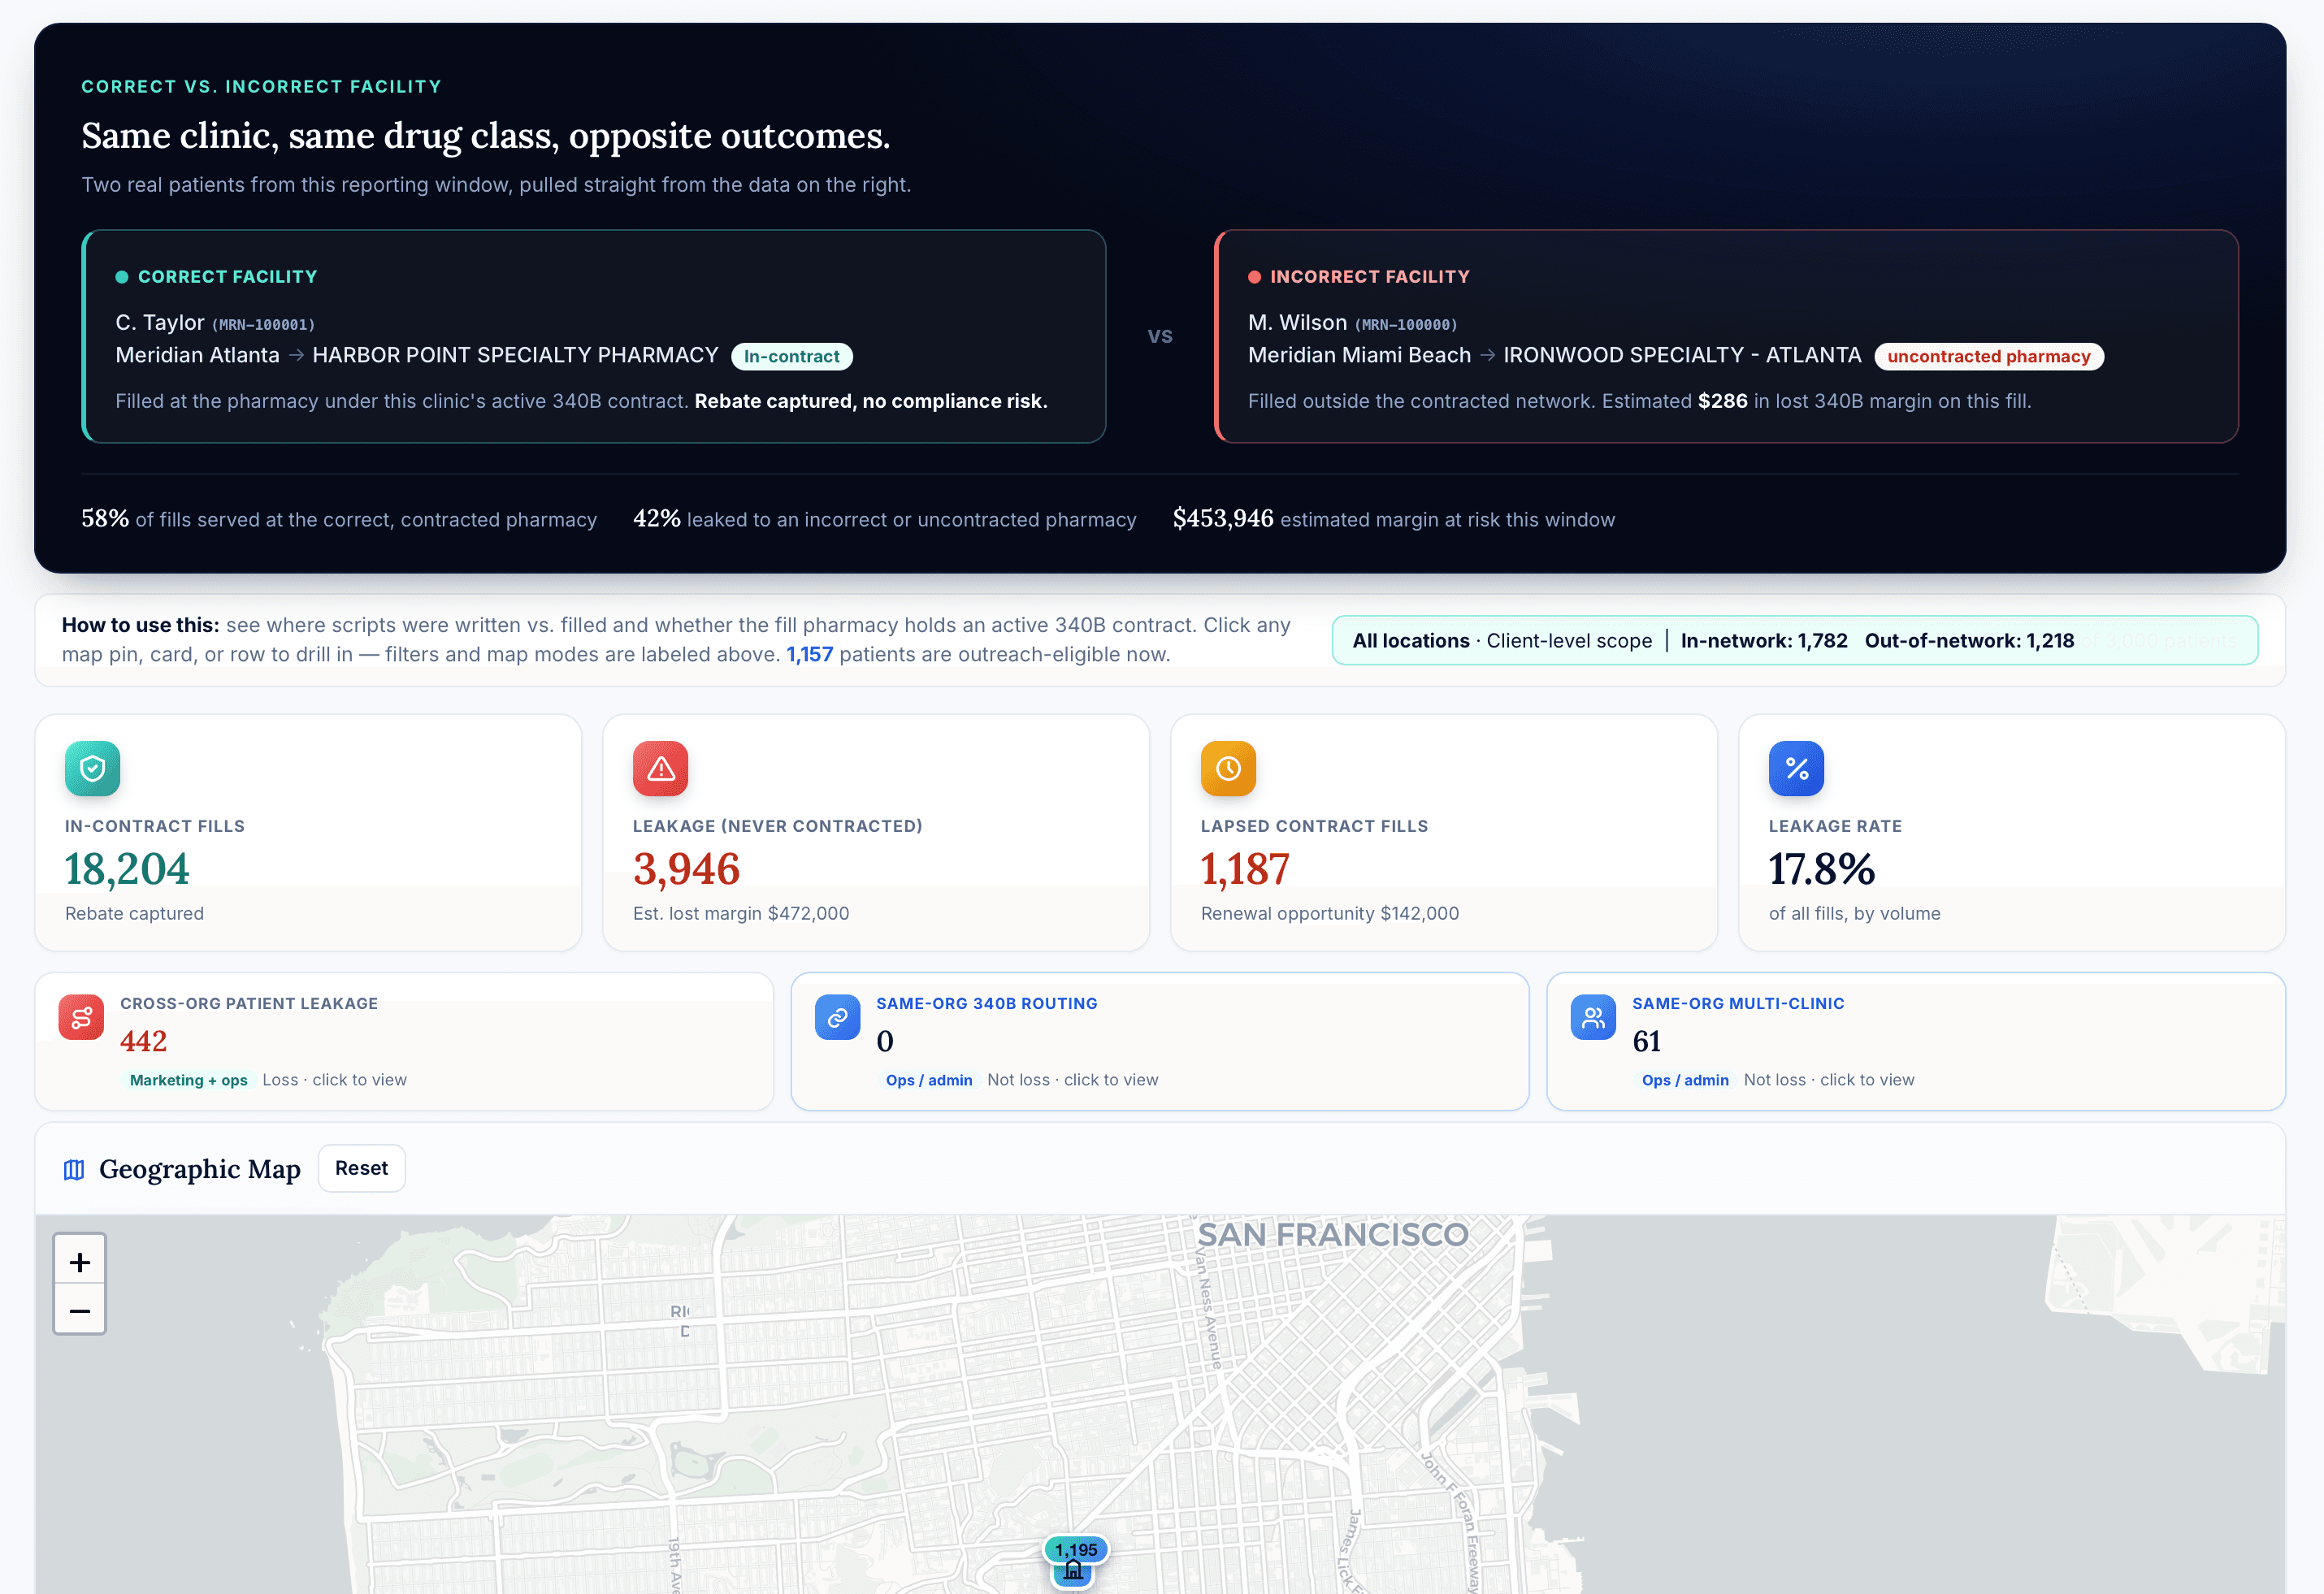Click the clinic pin icon on map
The width and height of the screenshot is (2324, 1594).
tap(1073, 1572)
